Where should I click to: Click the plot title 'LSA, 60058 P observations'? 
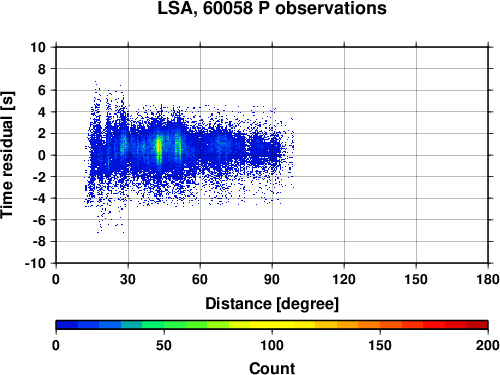tap(272, 8)
